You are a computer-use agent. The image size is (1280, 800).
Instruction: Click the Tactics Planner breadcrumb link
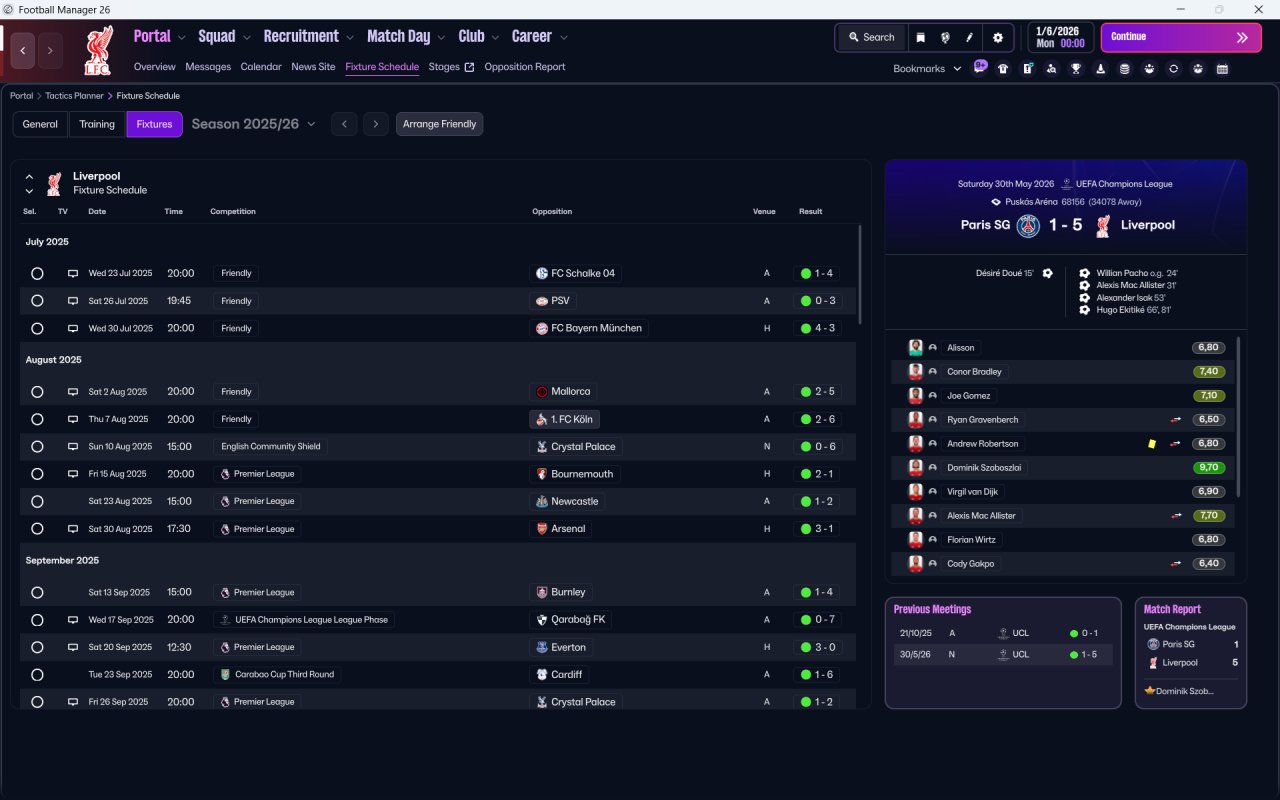(x=74, y=96)
